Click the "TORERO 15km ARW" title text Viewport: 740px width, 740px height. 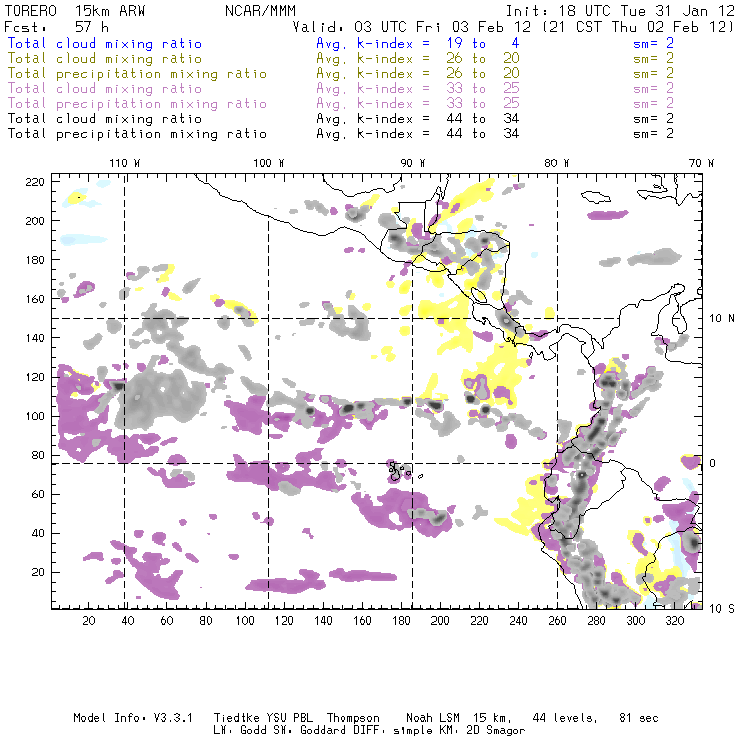coord(75,11)
